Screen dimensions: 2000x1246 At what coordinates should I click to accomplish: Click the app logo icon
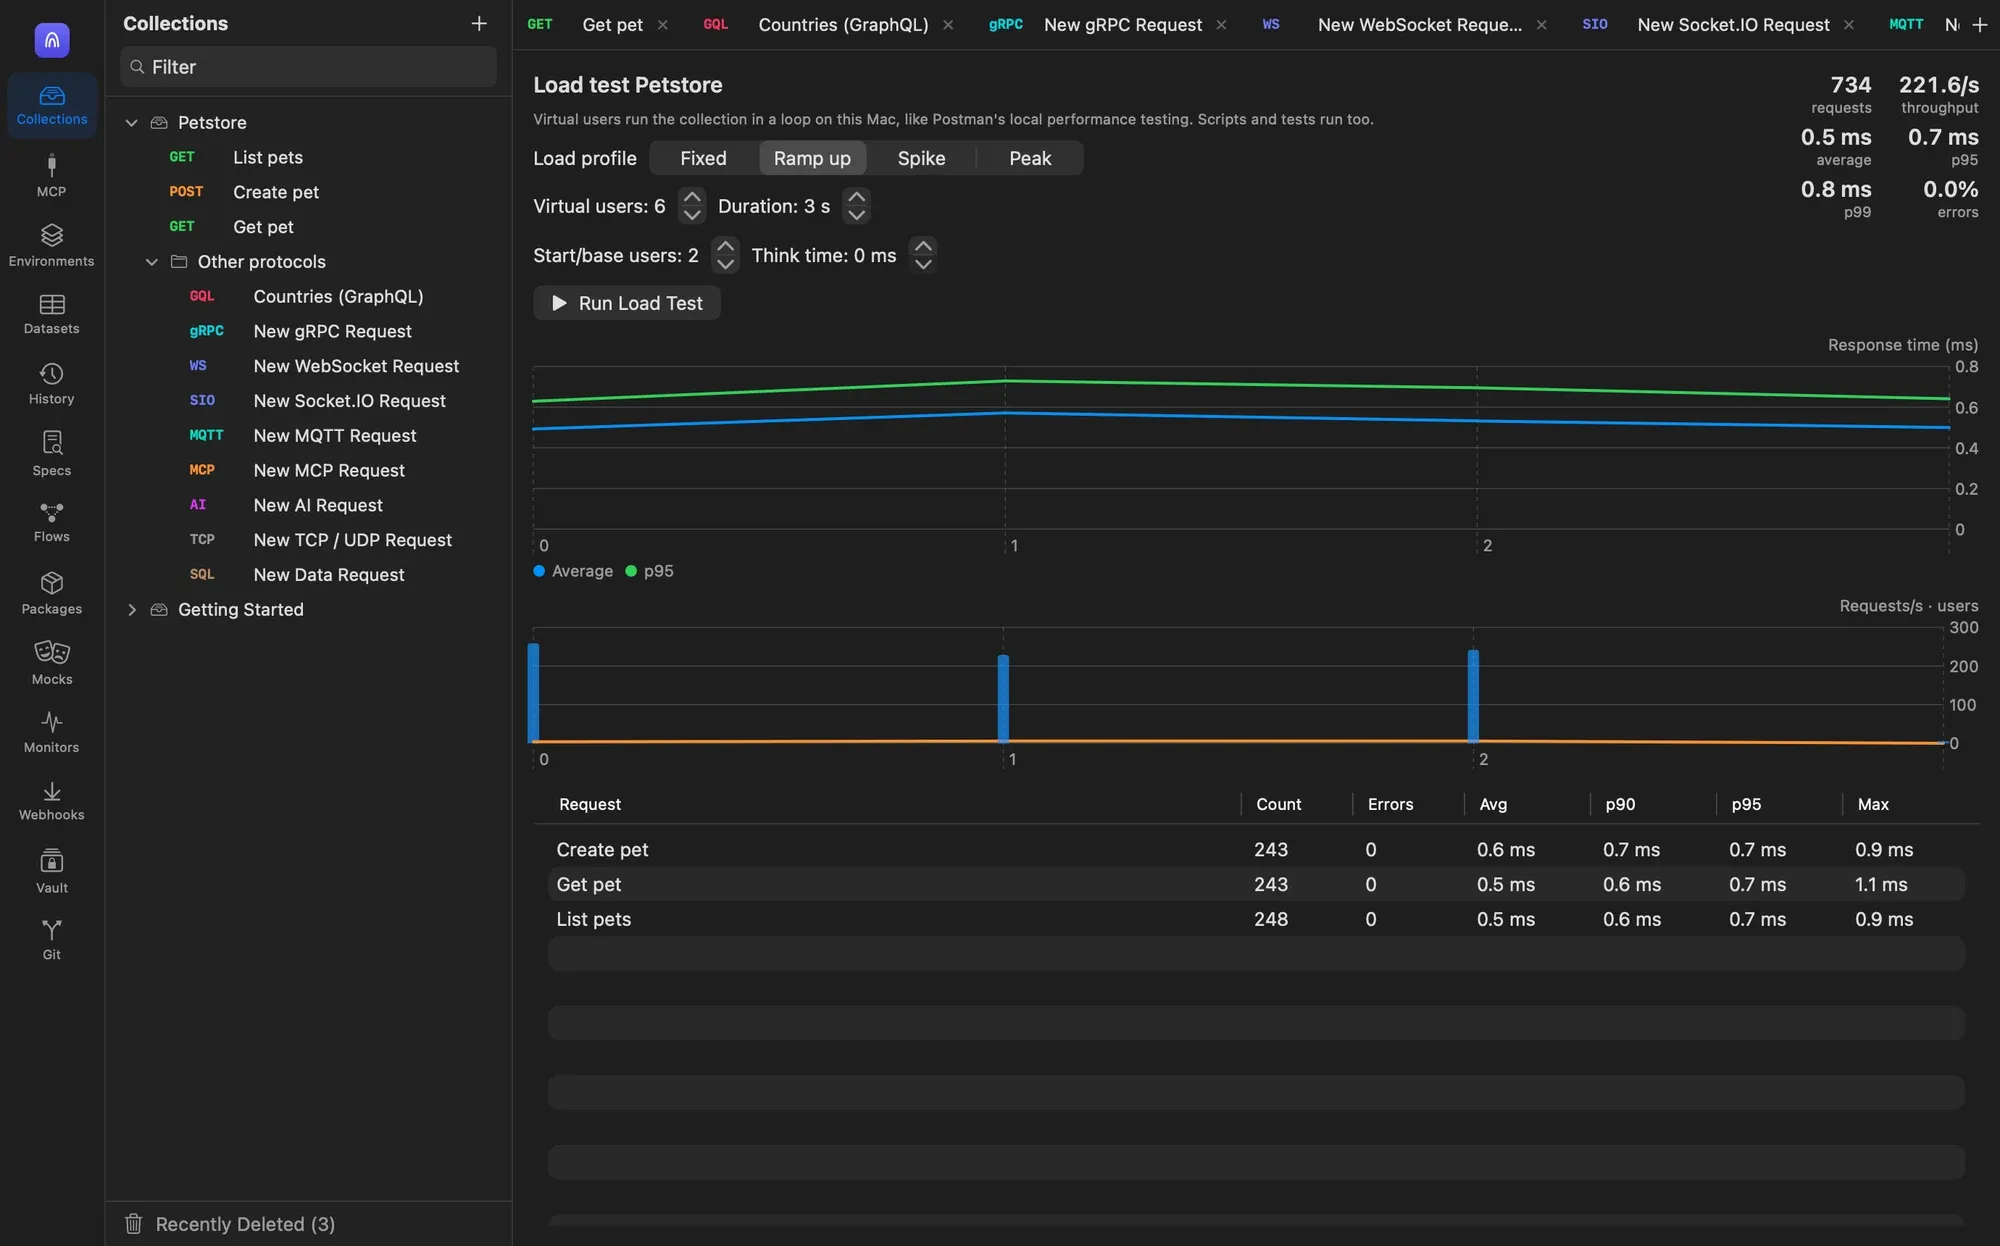52,40
